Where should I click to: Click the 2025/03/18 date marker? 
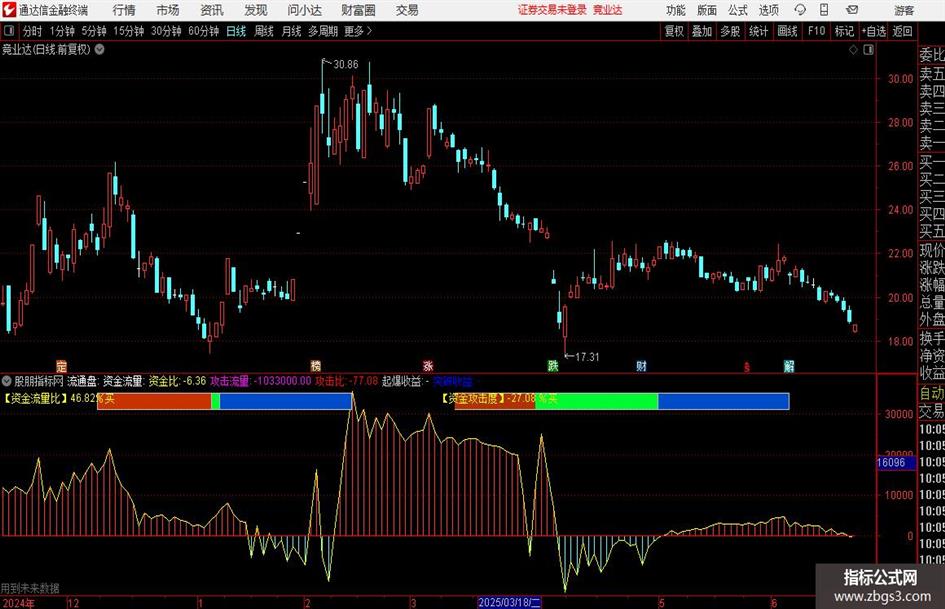click(x=509, y=602)
